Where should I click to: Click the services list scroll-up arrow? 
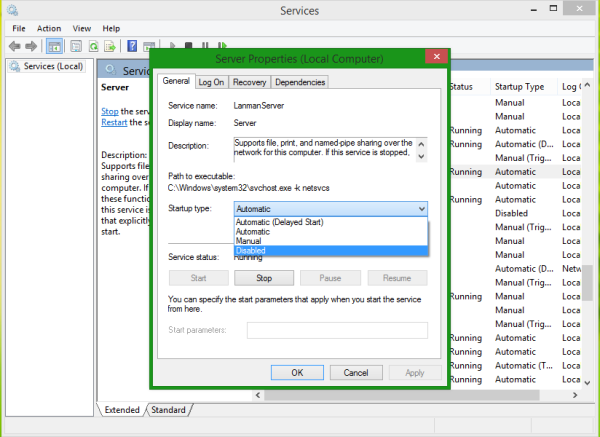[587, 85]
